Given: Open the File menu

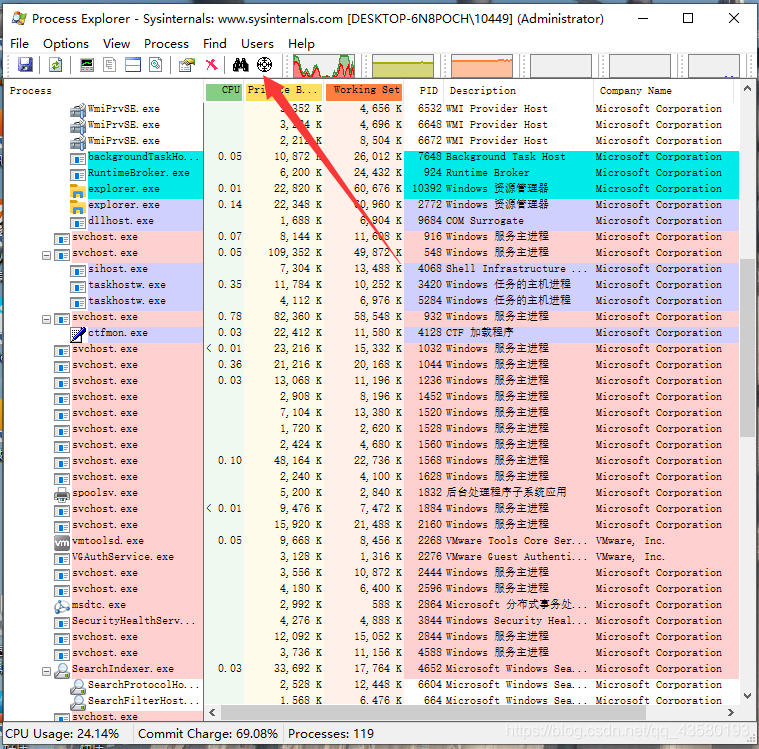Looking at the screenshot, I should (x=19, y=44).
